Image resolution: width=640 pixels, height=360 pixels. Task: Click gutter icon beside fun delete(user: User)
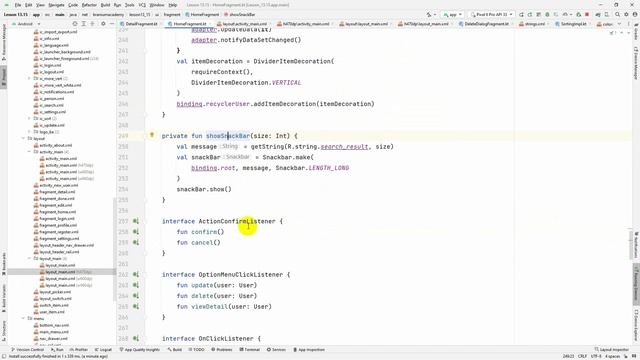[136, 296]
